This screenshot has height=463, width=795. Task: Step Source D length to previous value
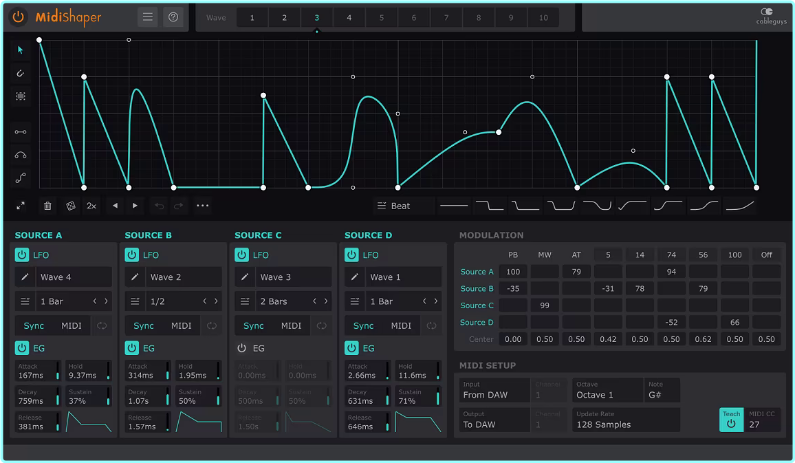(424, 301)
